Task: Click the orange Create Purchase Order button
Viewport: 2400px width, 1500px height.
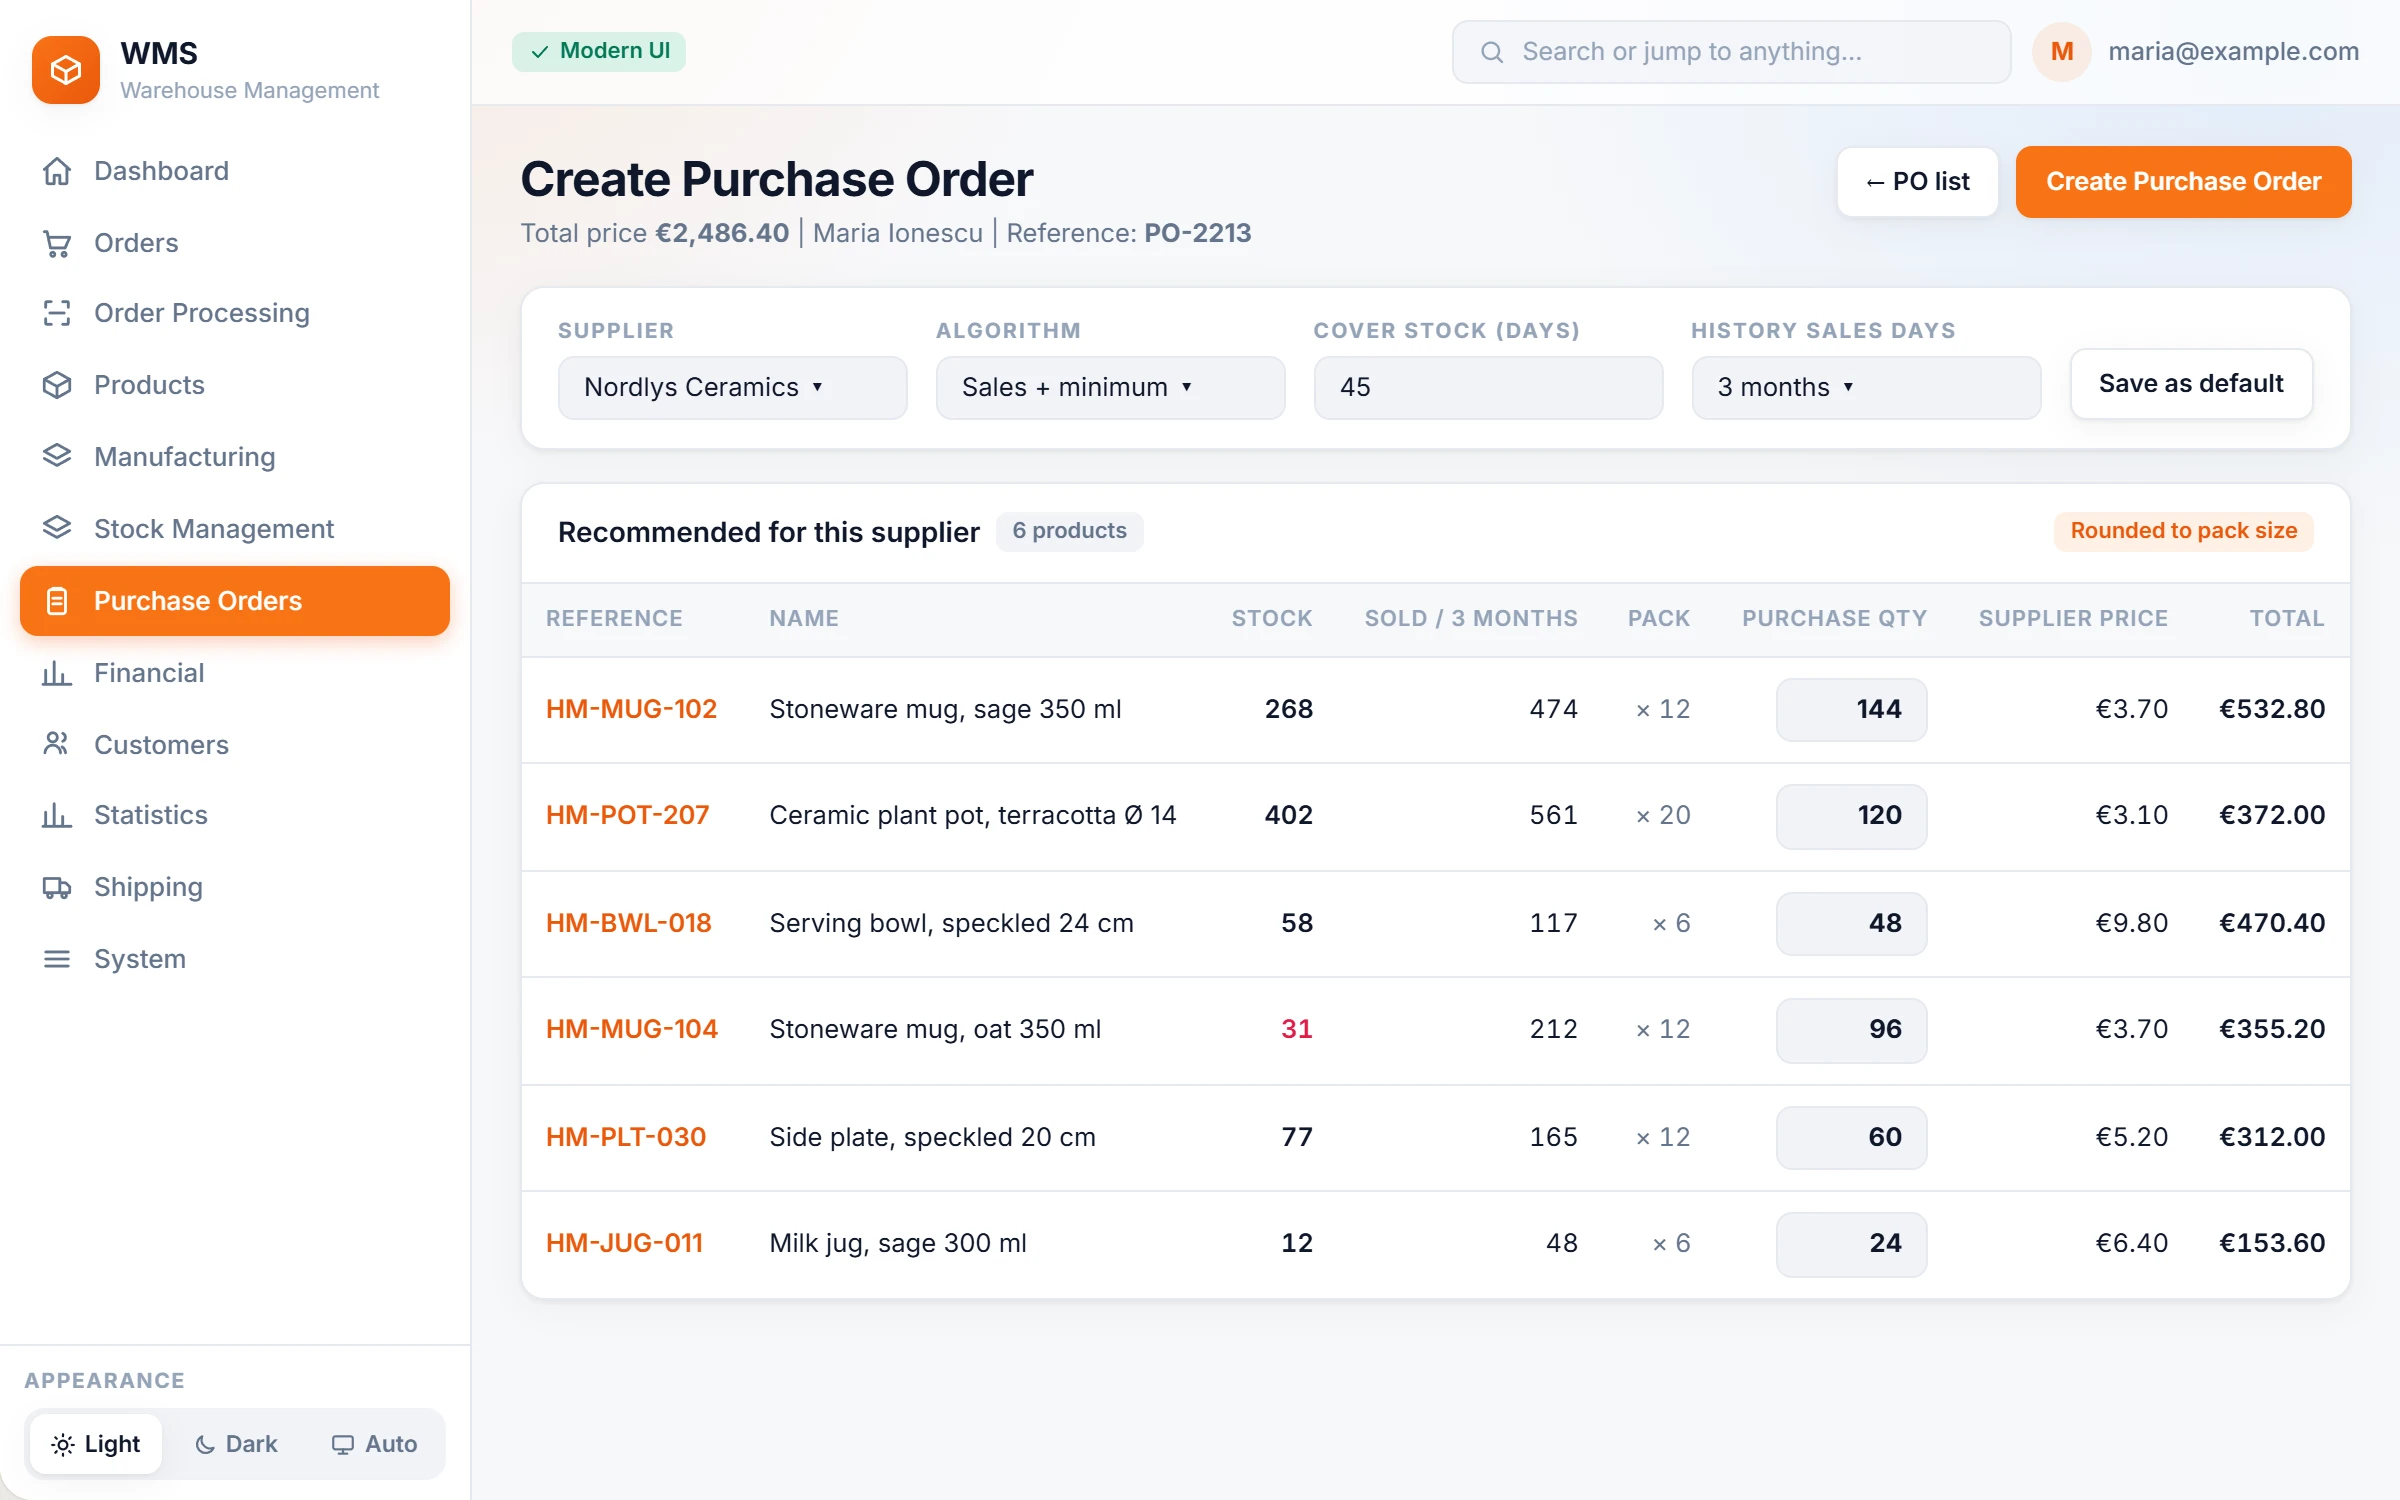Action: tap(2183, 182)
